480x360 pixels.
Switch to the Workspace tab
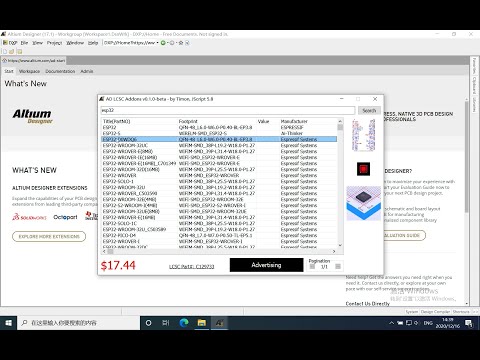point(29,71)
